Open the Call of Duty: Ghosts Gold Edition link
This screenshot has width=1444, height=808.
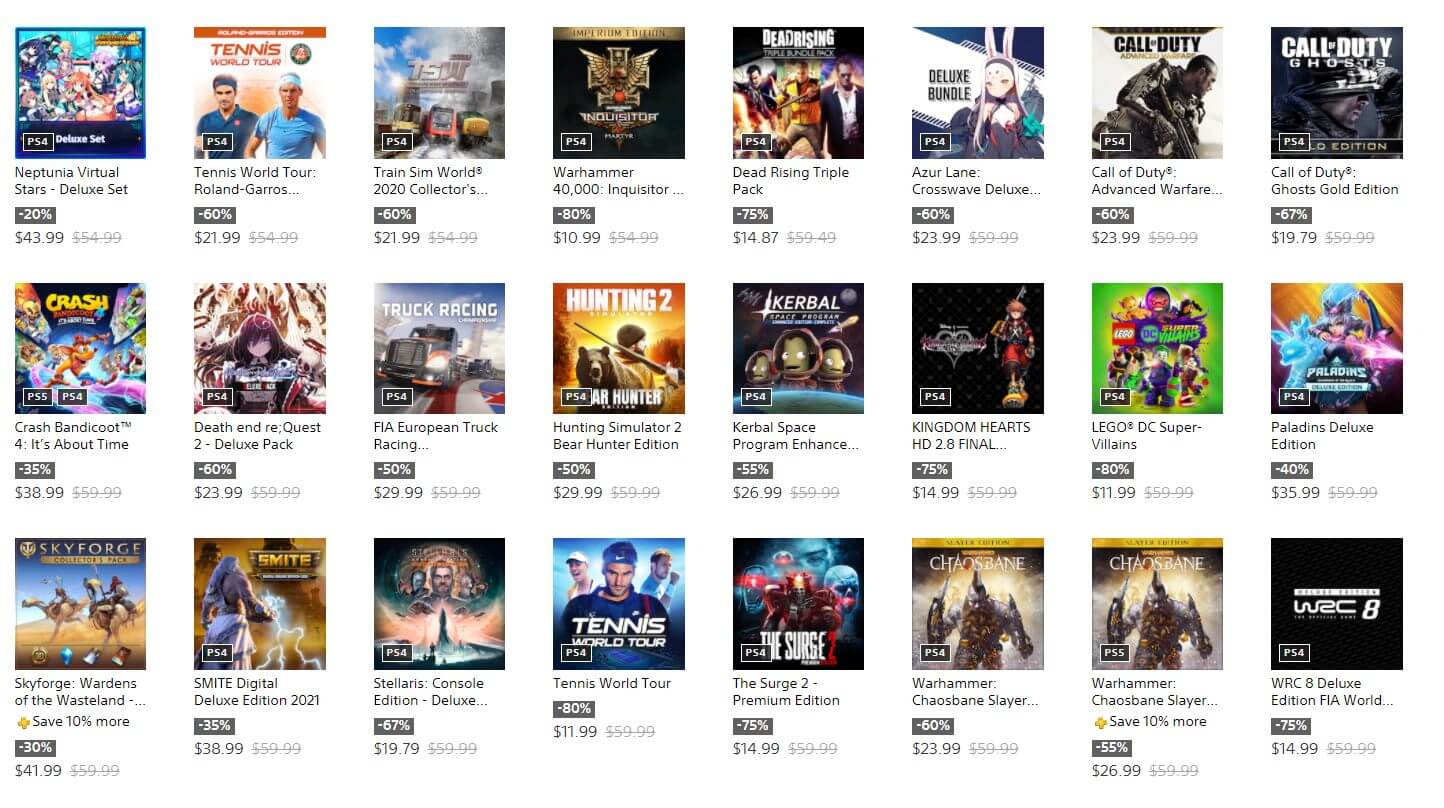[1335, 181]
